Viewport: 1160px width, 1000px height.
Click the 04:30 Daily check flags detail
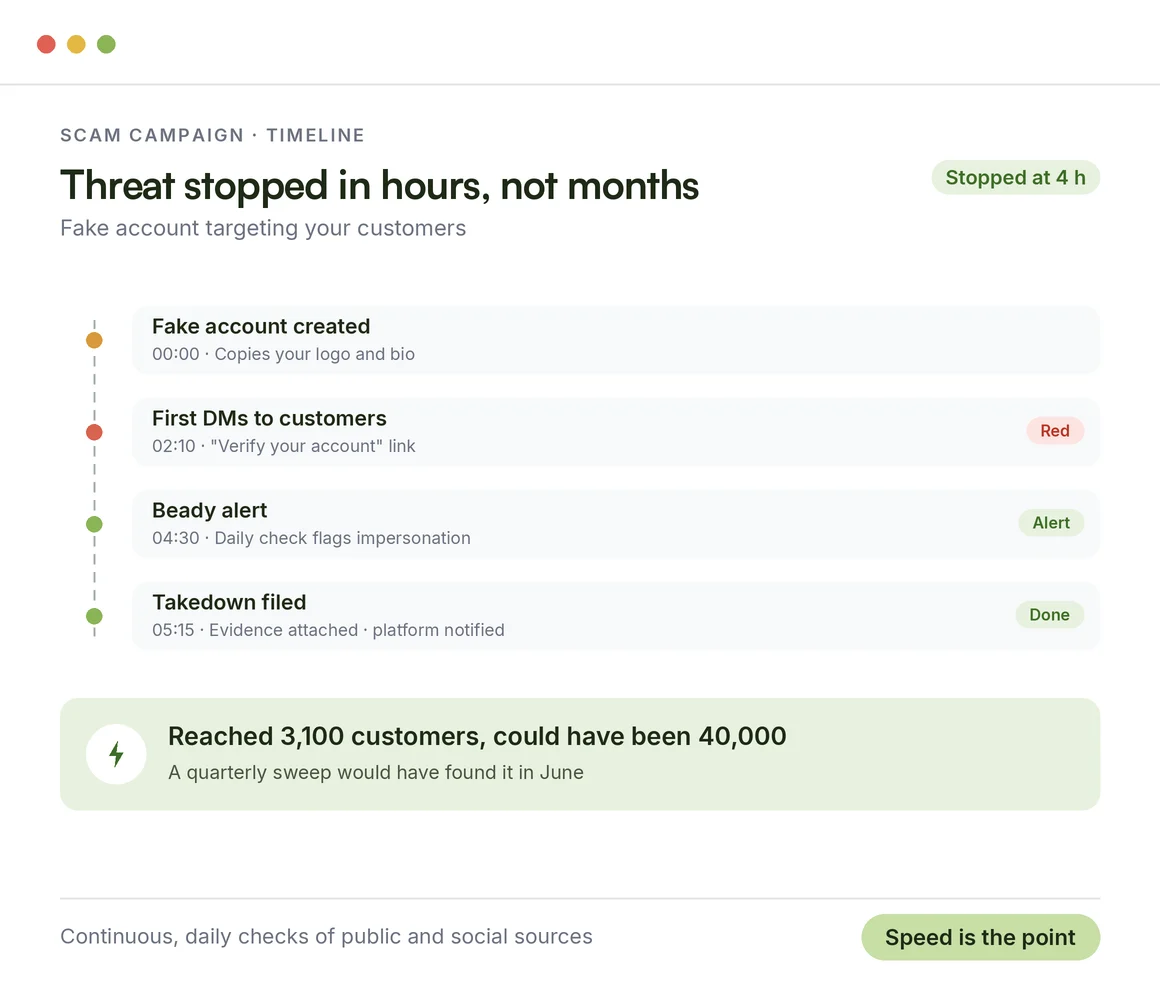point(311,538)
